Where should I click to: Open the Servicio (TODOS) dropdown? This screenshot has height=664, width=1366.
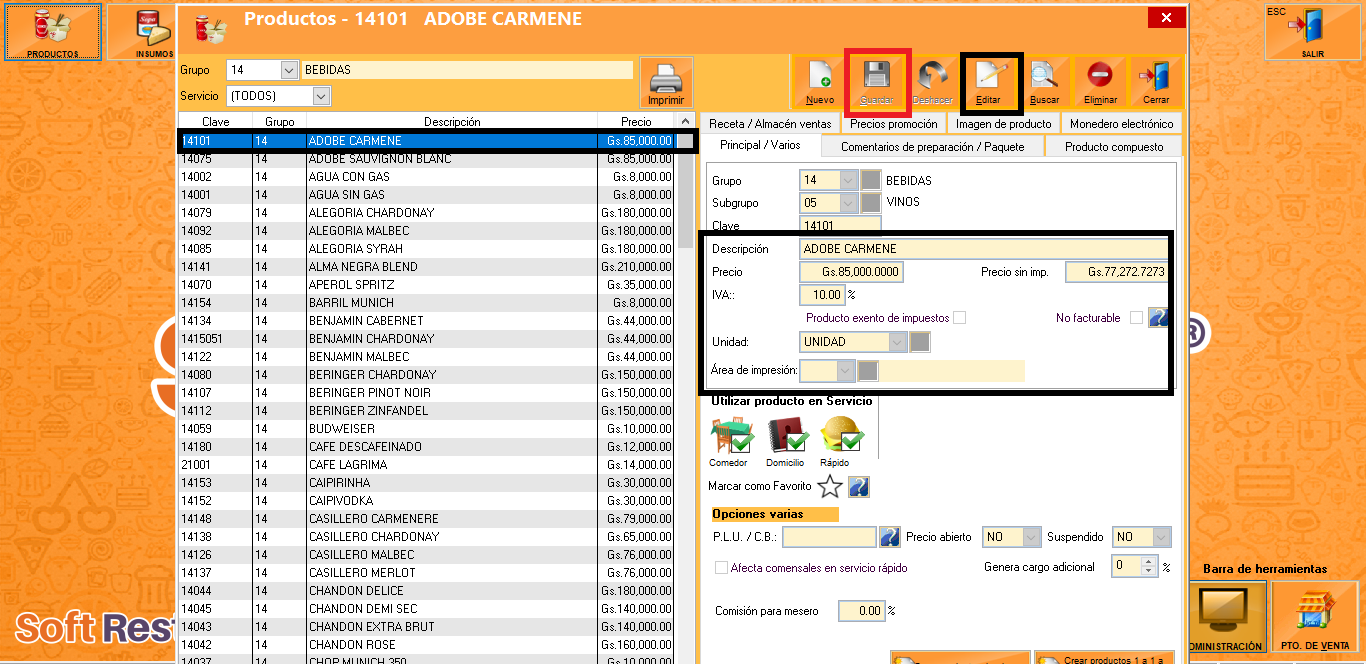click(321, 96)
